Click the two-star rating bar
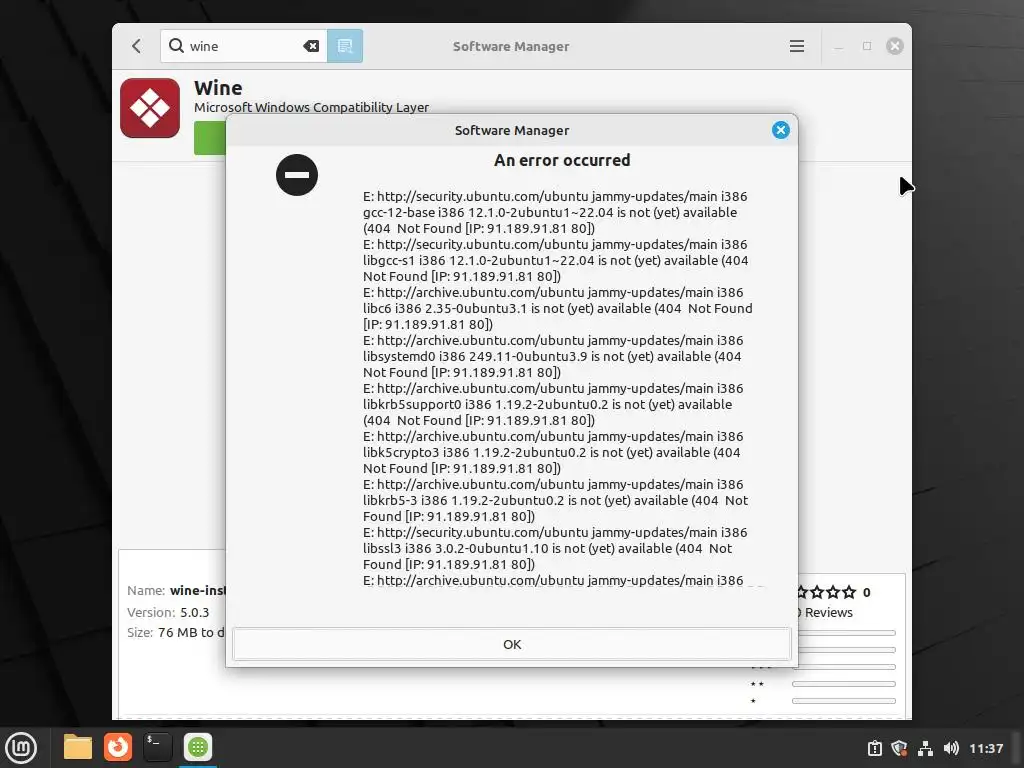This screenshot has height=768, width=1024. tap(843, 684)
